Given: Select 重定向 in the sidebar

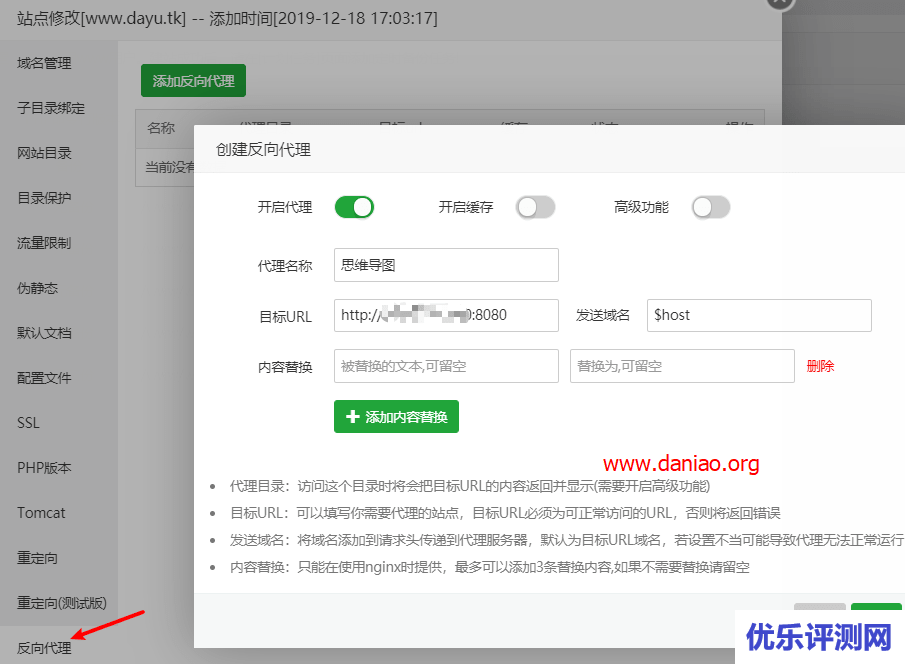Looking at the screenshot, I should coord(38,558).
